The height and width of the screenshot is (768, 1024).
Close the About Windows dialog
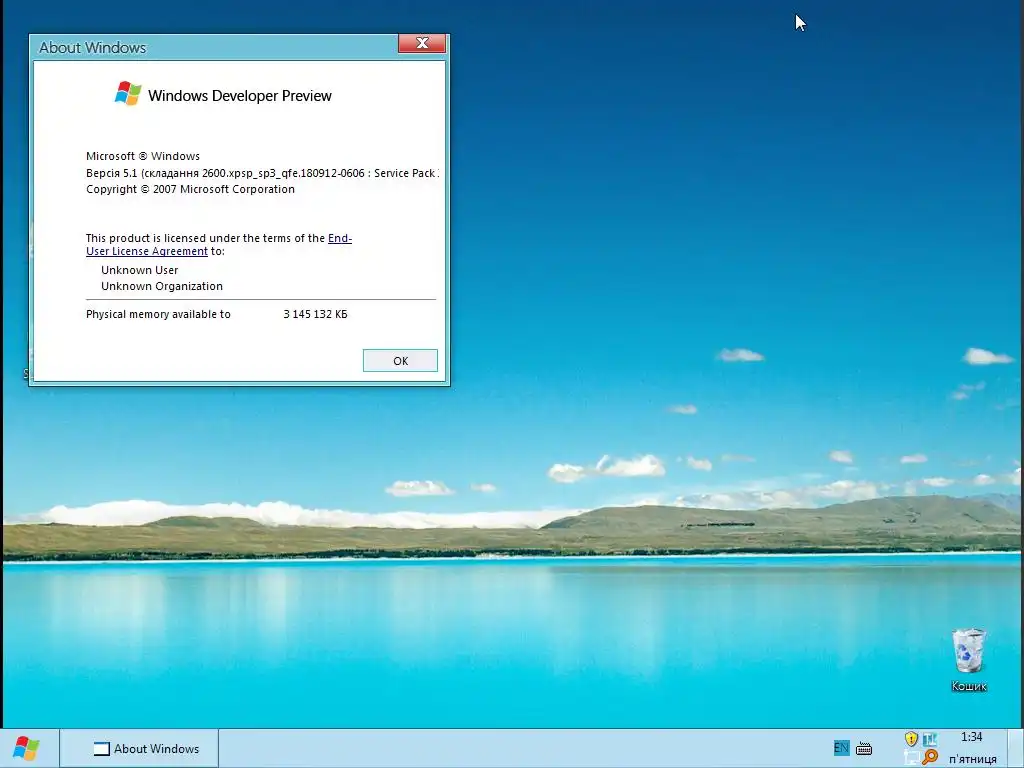[422, 43]
